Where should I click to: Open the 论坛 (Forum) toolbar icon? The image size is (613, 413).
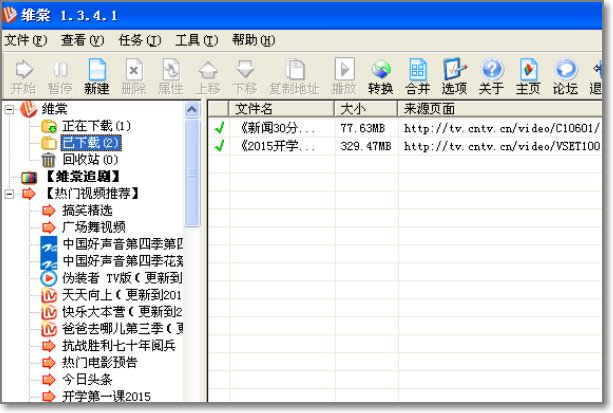pyautogui.click(x=566, y=75)
